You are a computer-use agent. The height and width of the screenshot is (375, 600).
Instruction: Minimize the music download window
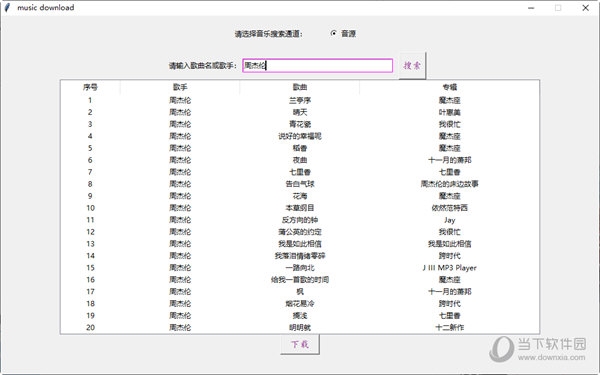pos(531,8)
